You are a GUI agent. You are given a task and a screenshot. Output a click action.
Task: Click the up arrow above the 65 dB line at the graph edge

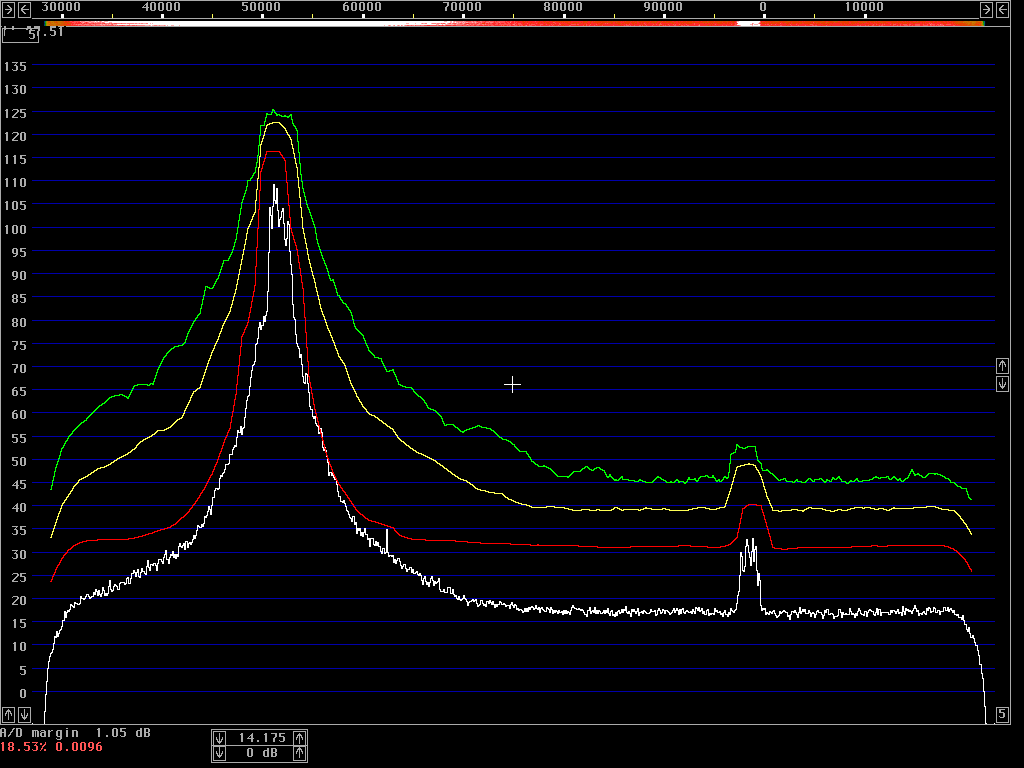(1002, 365)
